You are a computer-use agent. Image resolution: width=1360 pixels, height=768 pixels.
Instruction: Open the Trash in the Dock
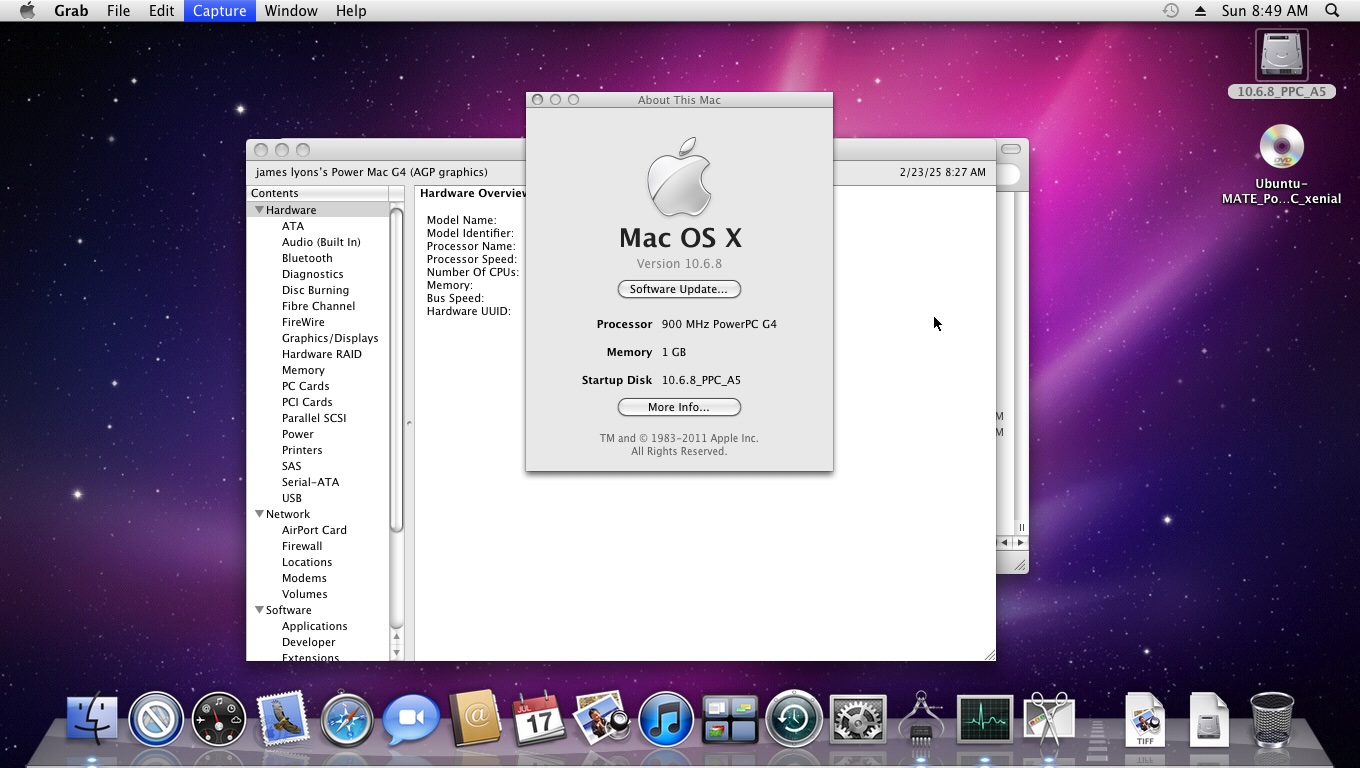point(1272,720)
